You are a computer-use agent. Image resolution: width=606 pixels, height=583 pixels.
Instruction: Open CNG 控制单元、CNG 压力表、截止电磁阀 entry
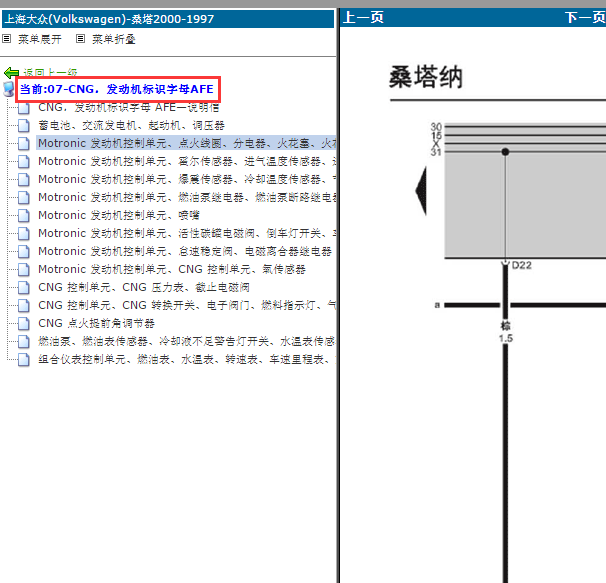click(143, 287)
